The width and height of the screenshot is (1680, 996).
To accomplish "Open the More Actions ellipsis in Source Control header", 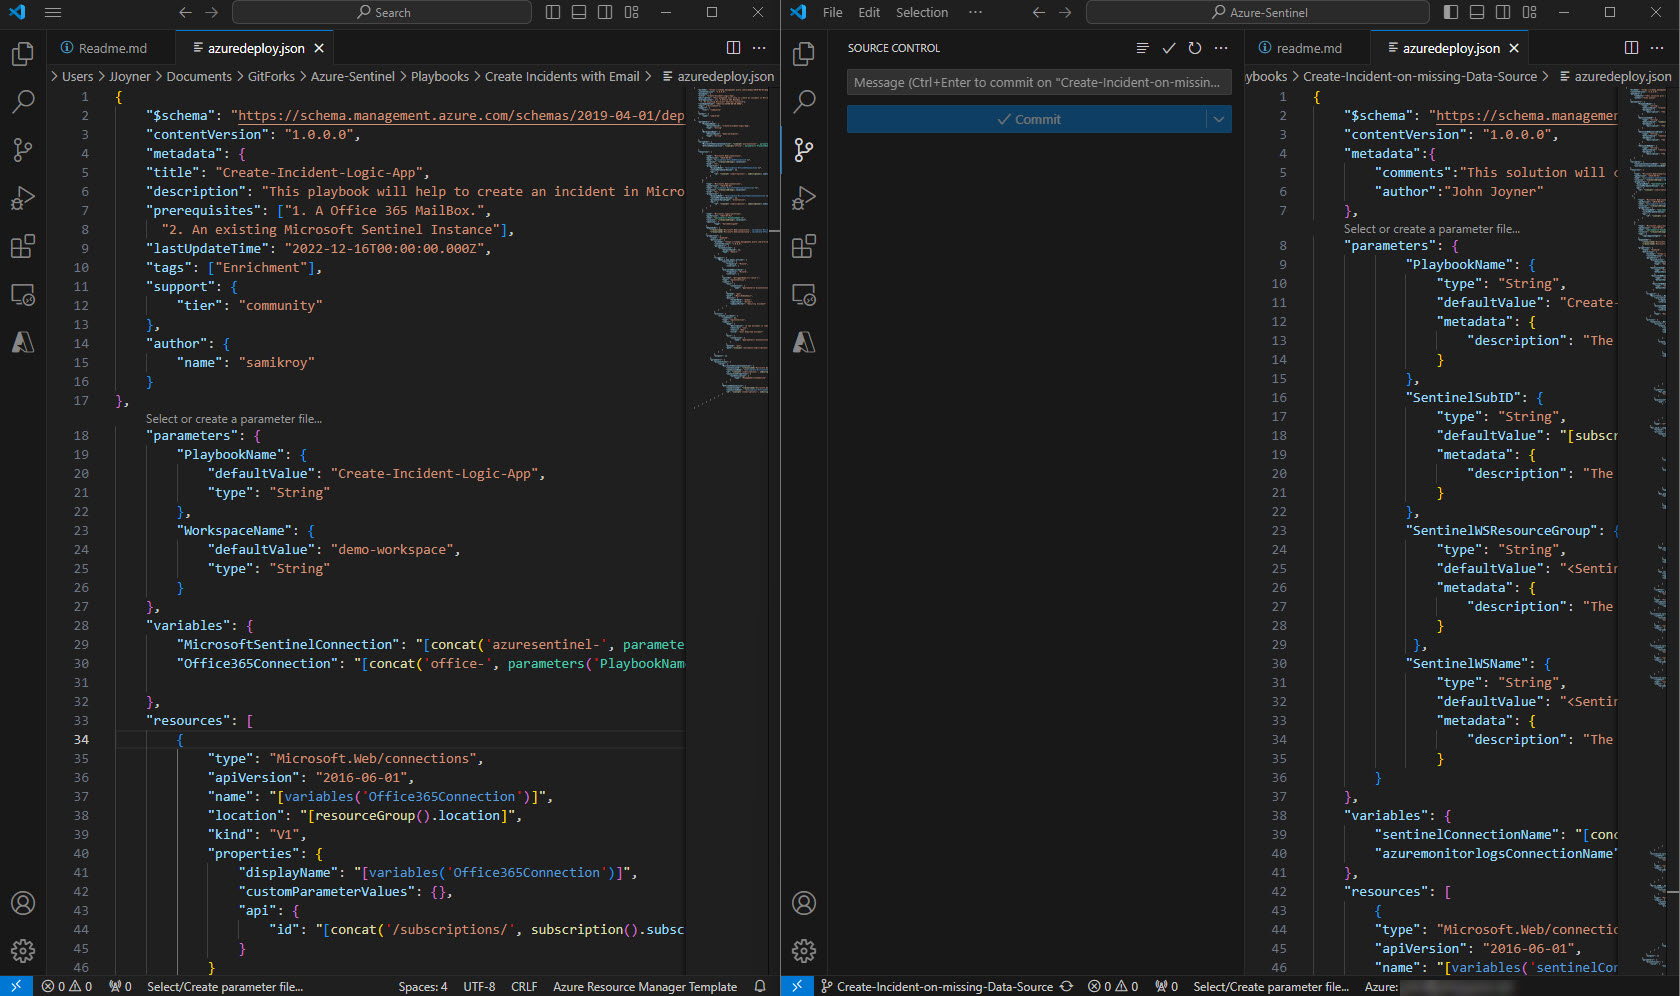I will (1221, 48).
